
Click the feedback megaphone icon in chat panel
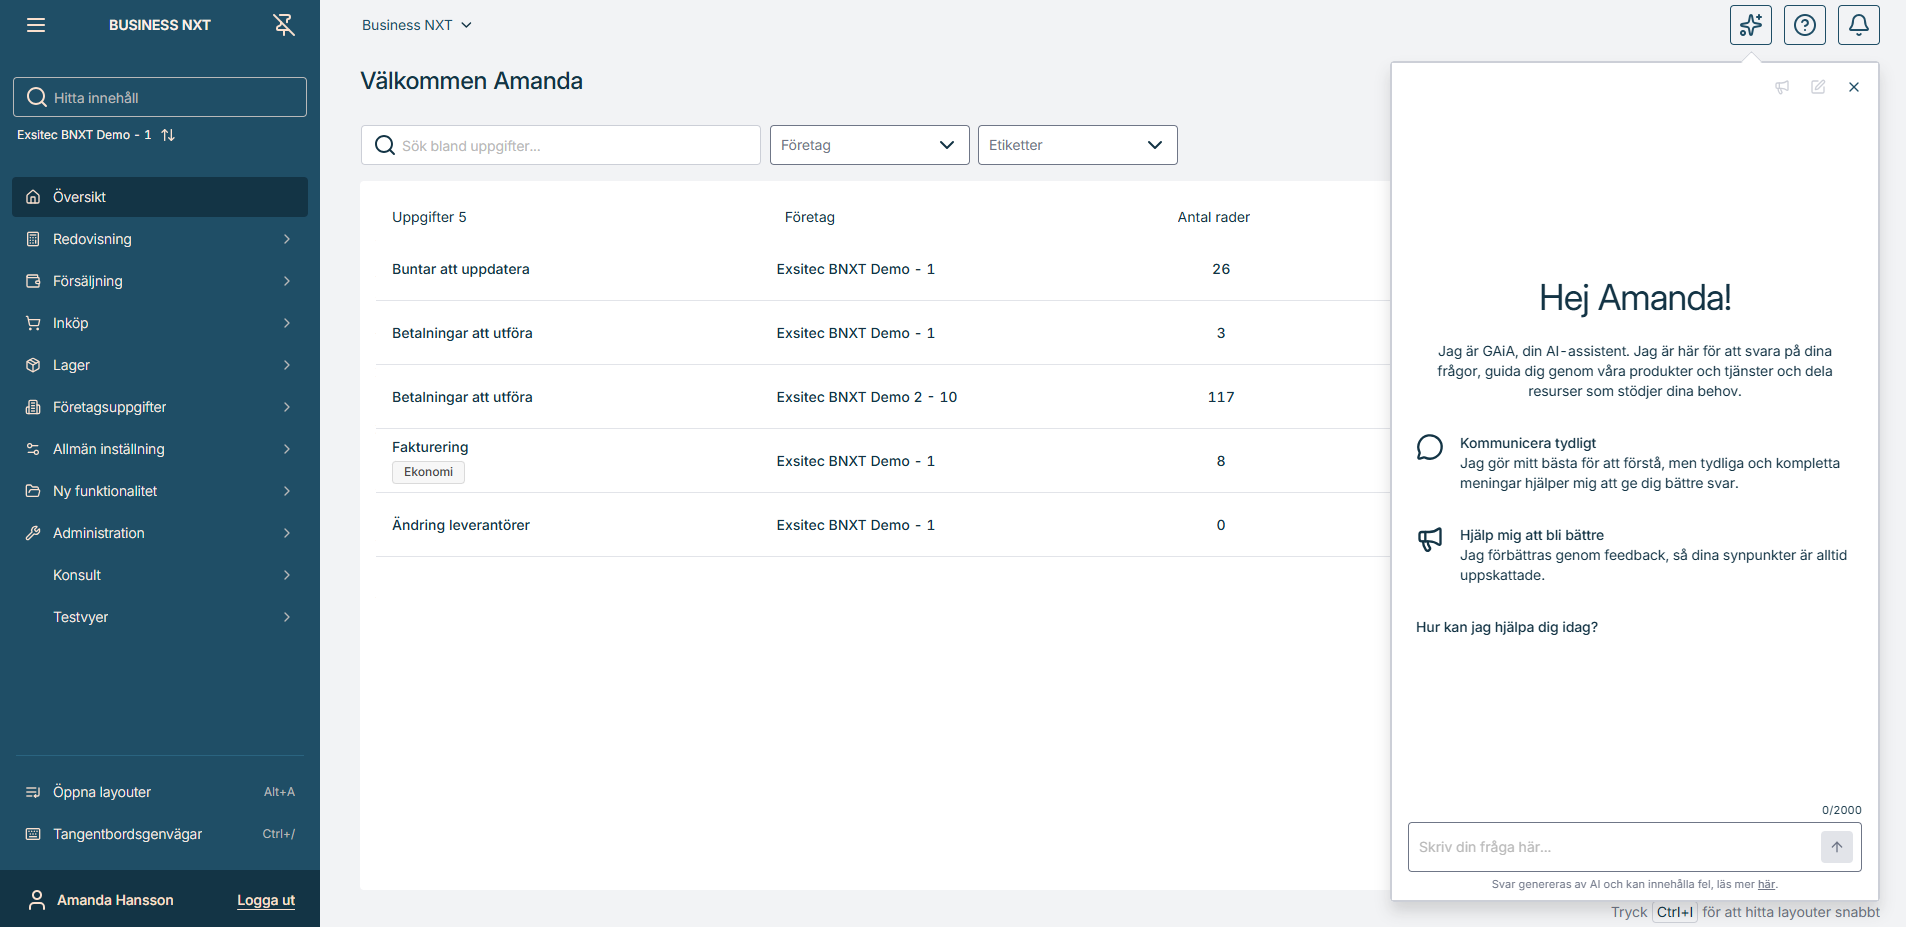click(1783, 87)
